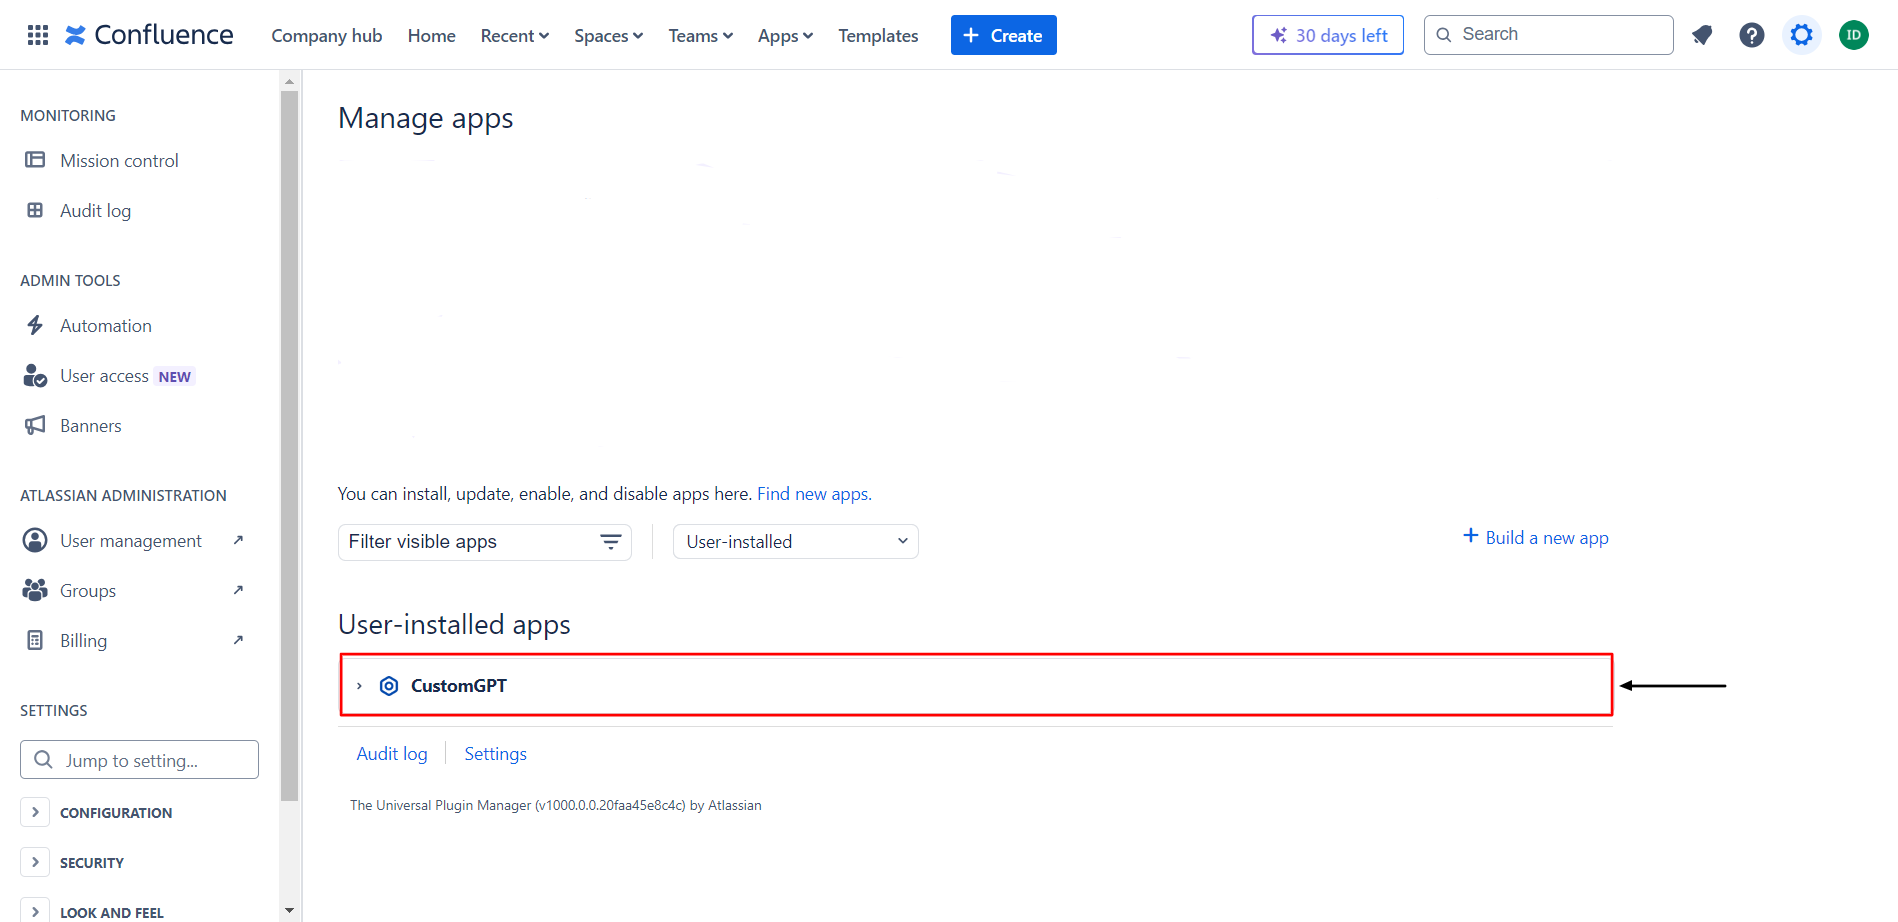The image size is (1898, 922).
Task: Click the NEW badge beside User access
Action: click(x=175, y=377)
